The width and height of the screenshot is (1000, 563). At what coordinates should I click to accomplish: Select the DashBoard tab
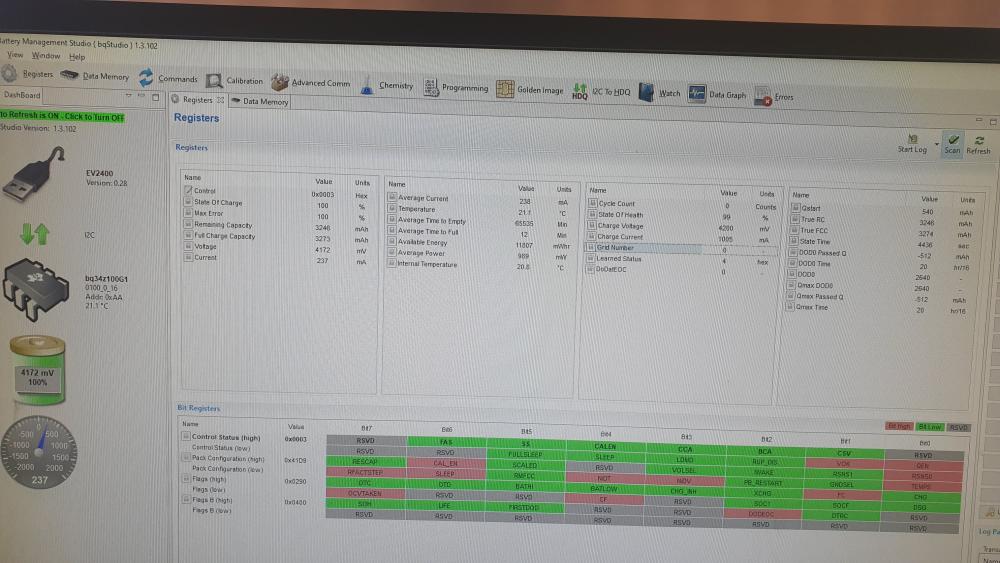click(x=22, y=95)
